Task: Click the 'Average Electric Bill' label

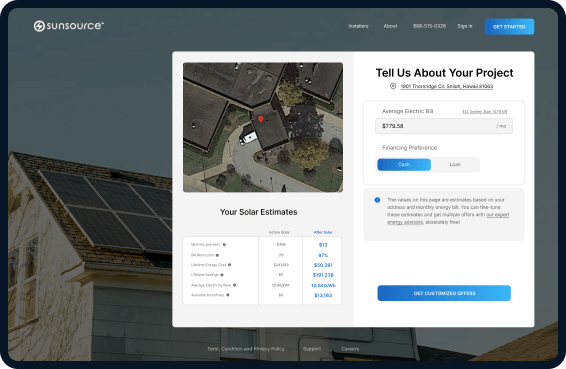Action: point(407,111)
